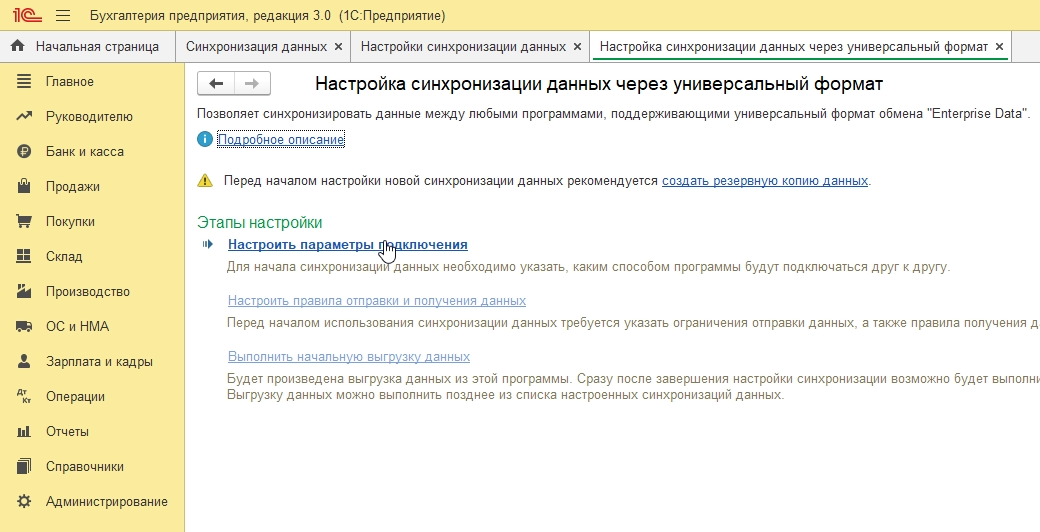
Task: Open Склад warehouse section
Action: [63, 256]
